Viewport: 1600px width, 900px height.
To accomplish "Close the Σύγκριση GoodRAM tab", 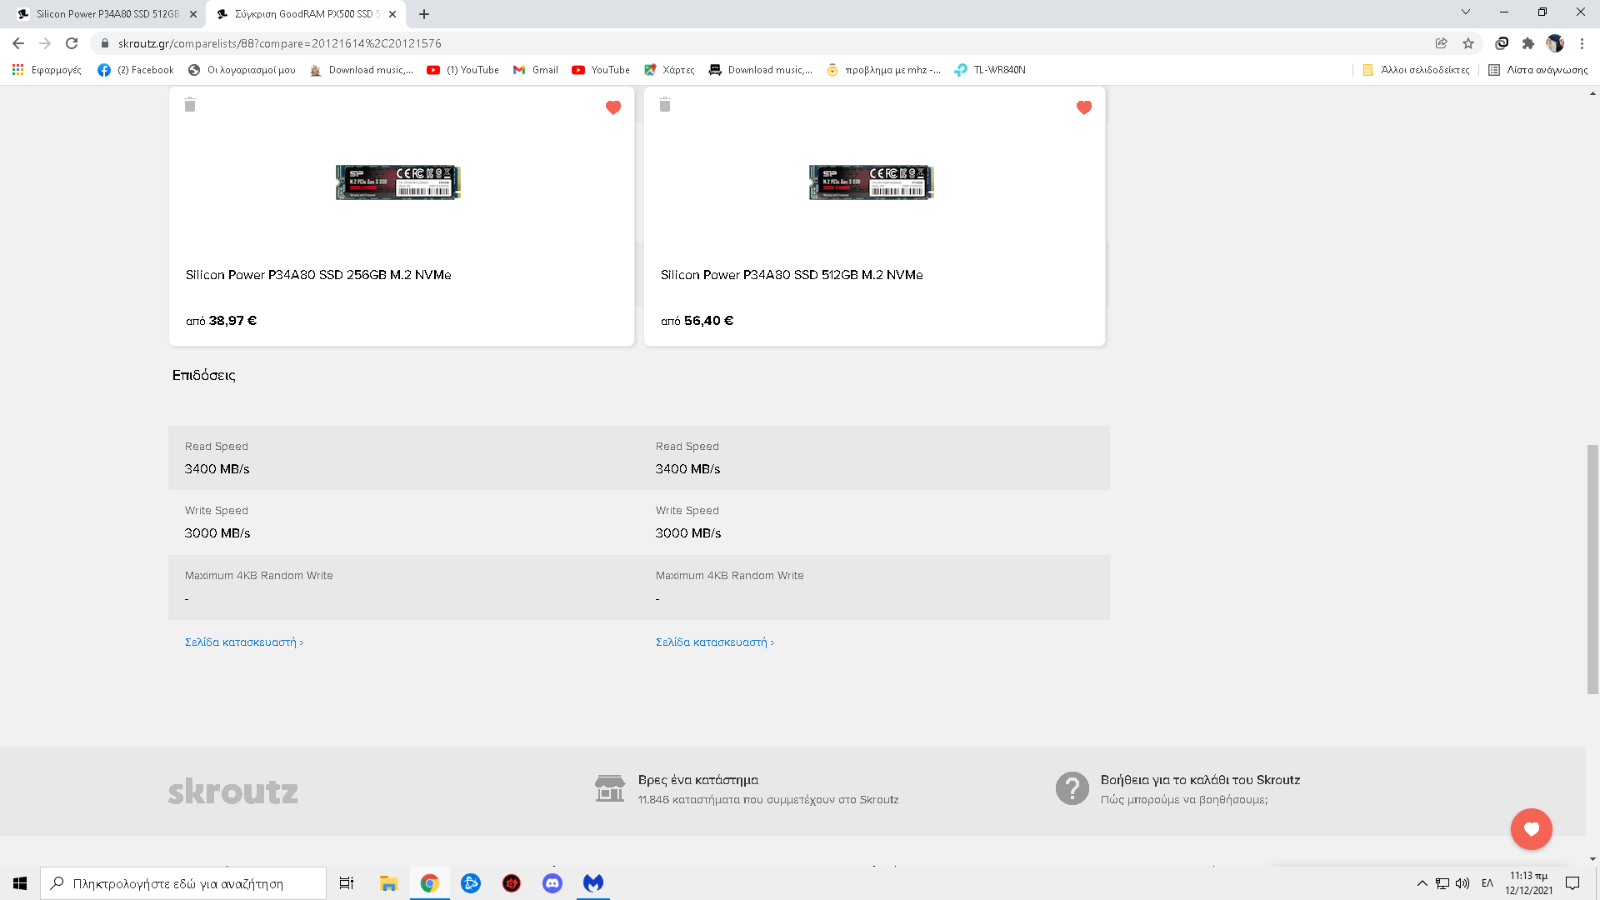I will pos(392,14).
